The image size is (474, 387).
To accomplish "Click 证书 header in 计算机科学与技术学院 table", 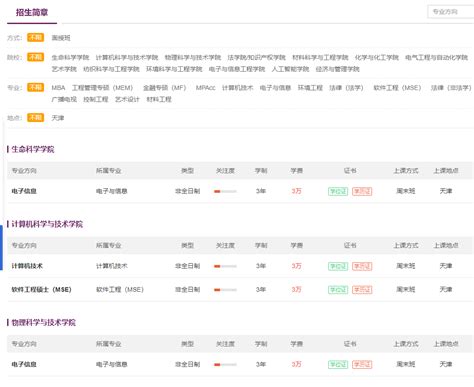I will 350,246.
